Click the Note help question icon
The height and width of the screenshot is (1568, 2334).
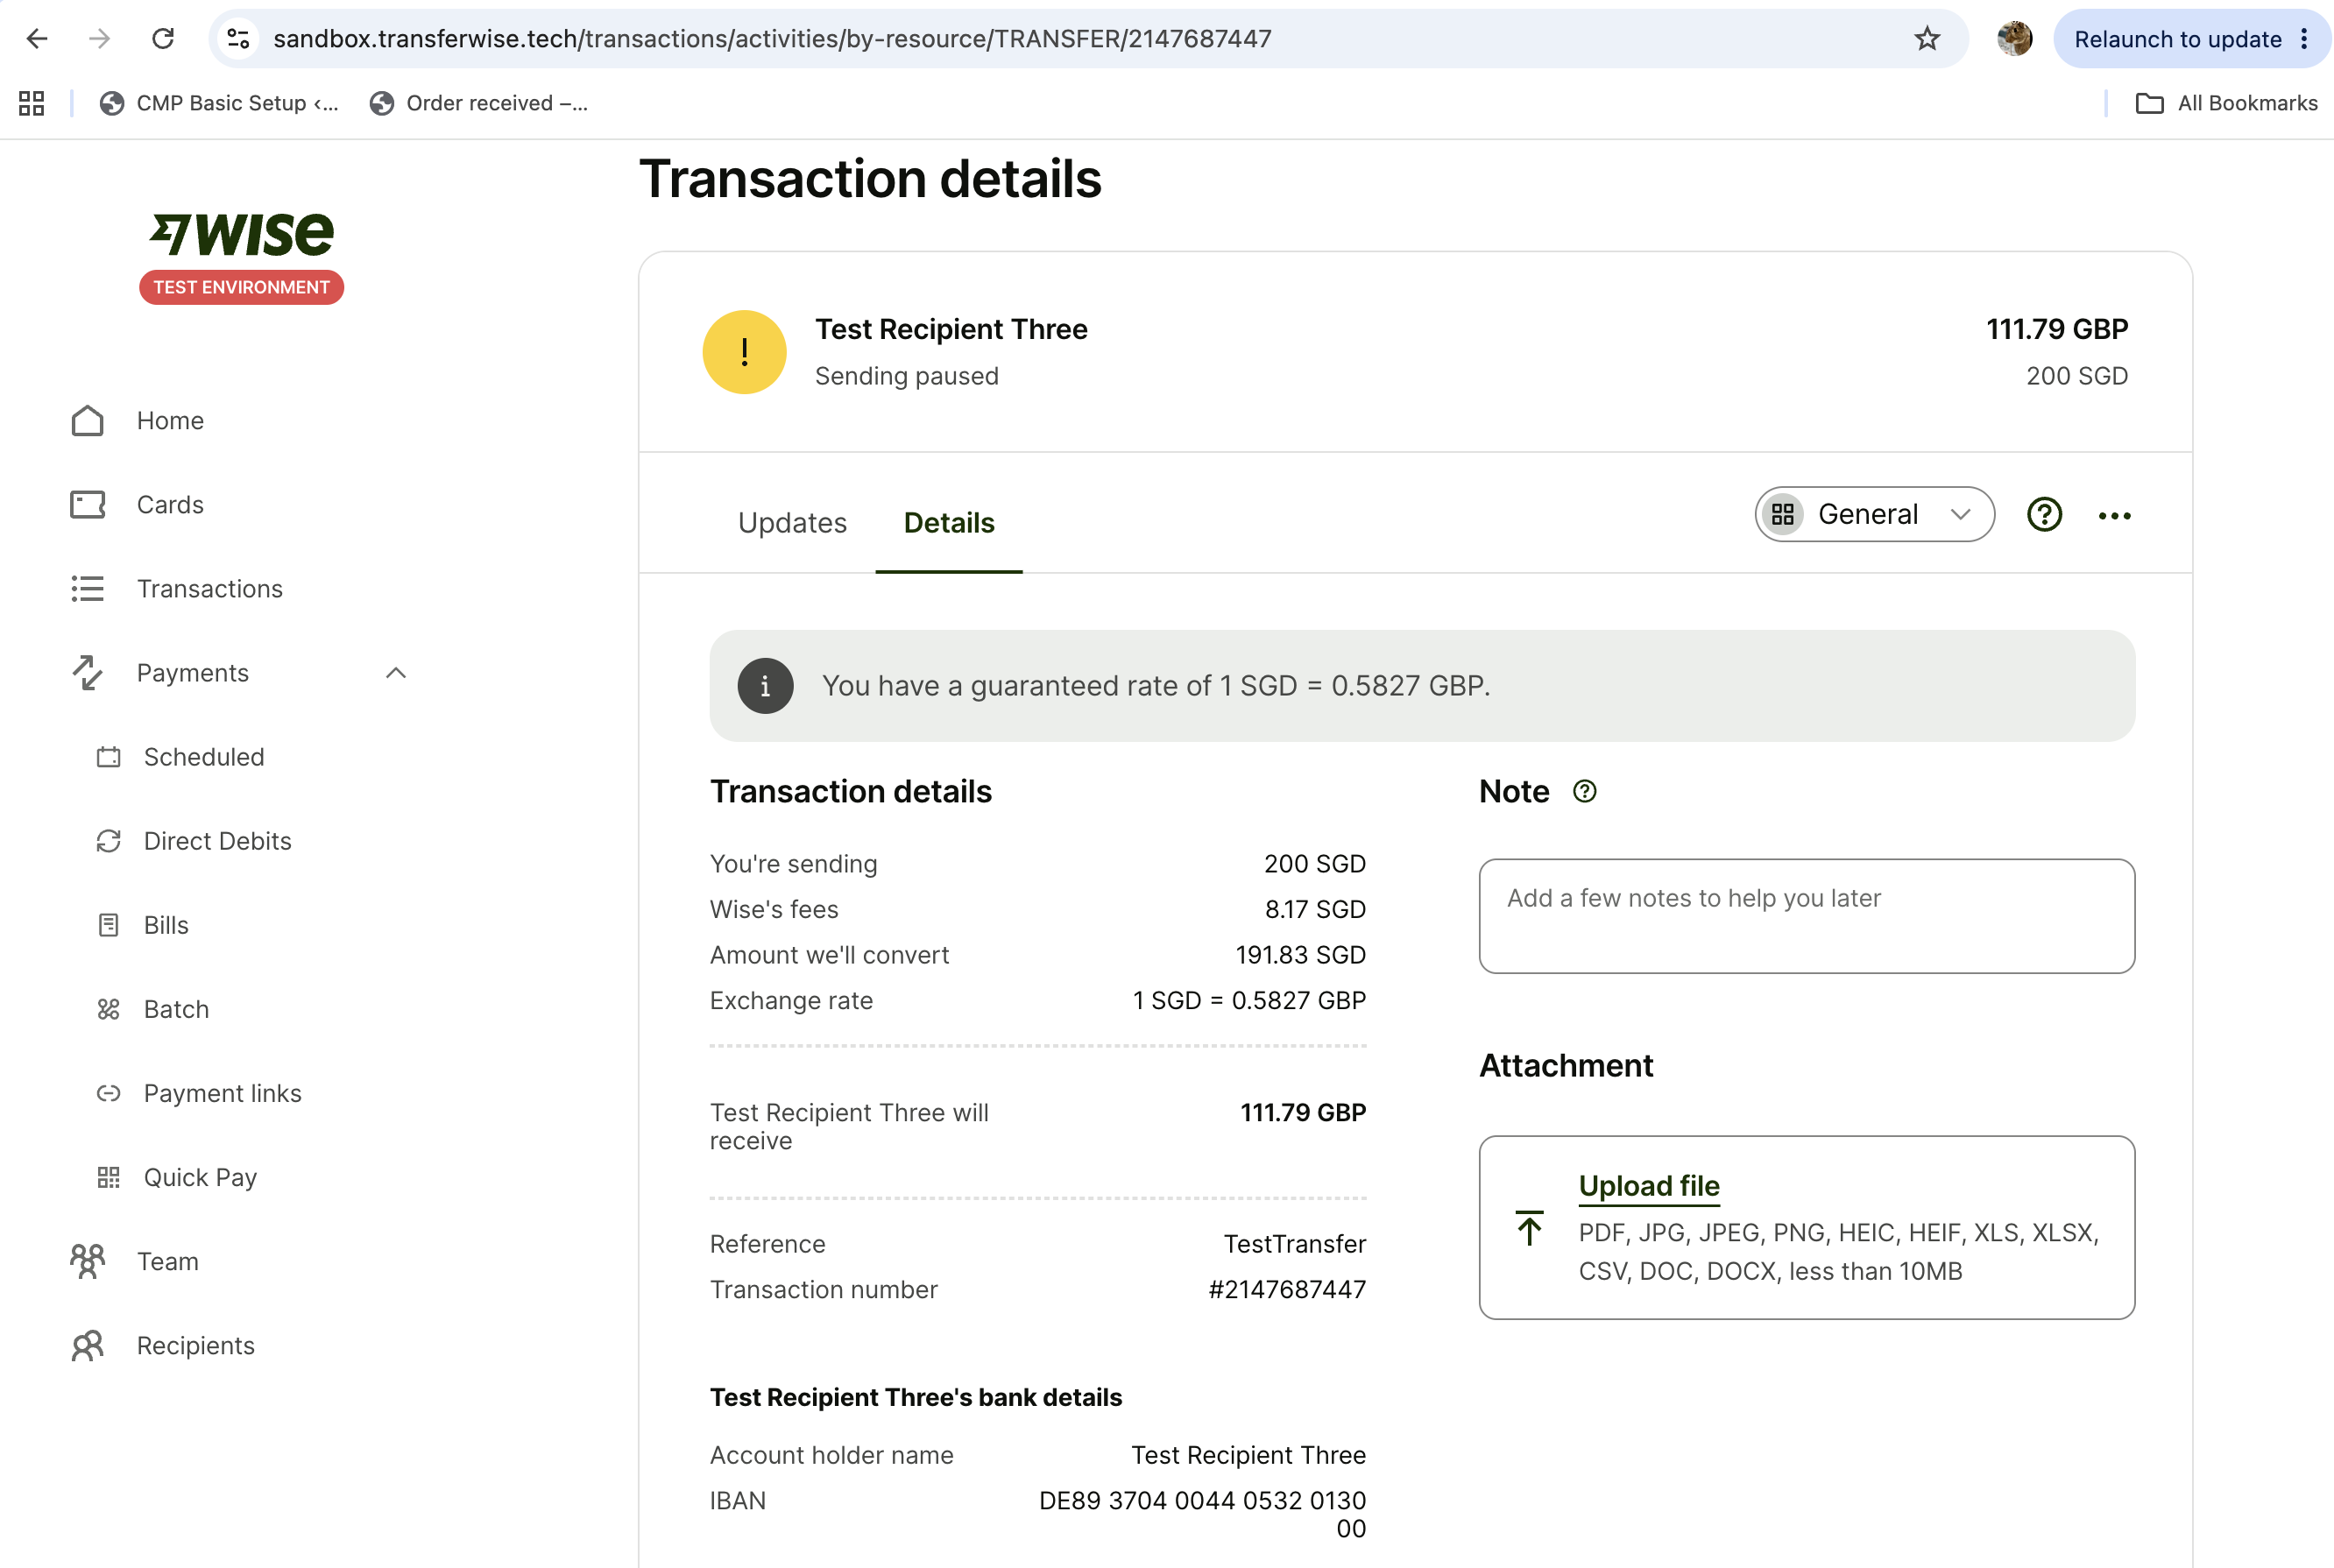point(1584,791)
